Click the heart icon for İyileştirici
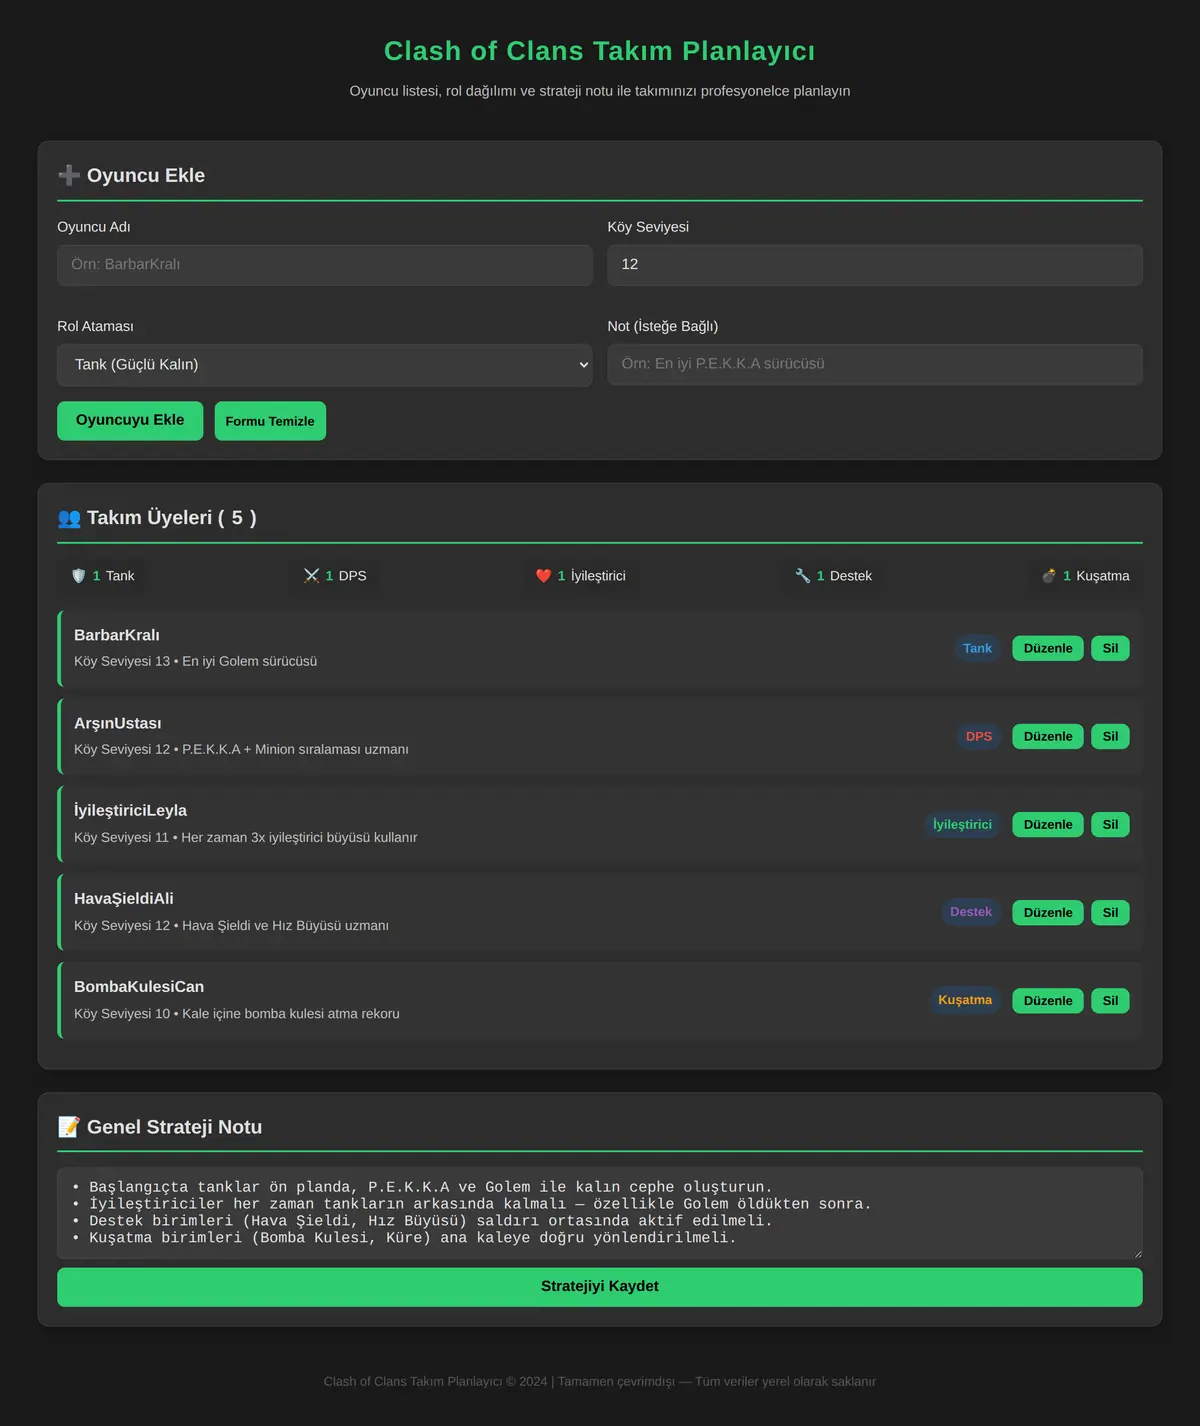The height and width of the screenshot is (1426, 1200). point(544,576)
